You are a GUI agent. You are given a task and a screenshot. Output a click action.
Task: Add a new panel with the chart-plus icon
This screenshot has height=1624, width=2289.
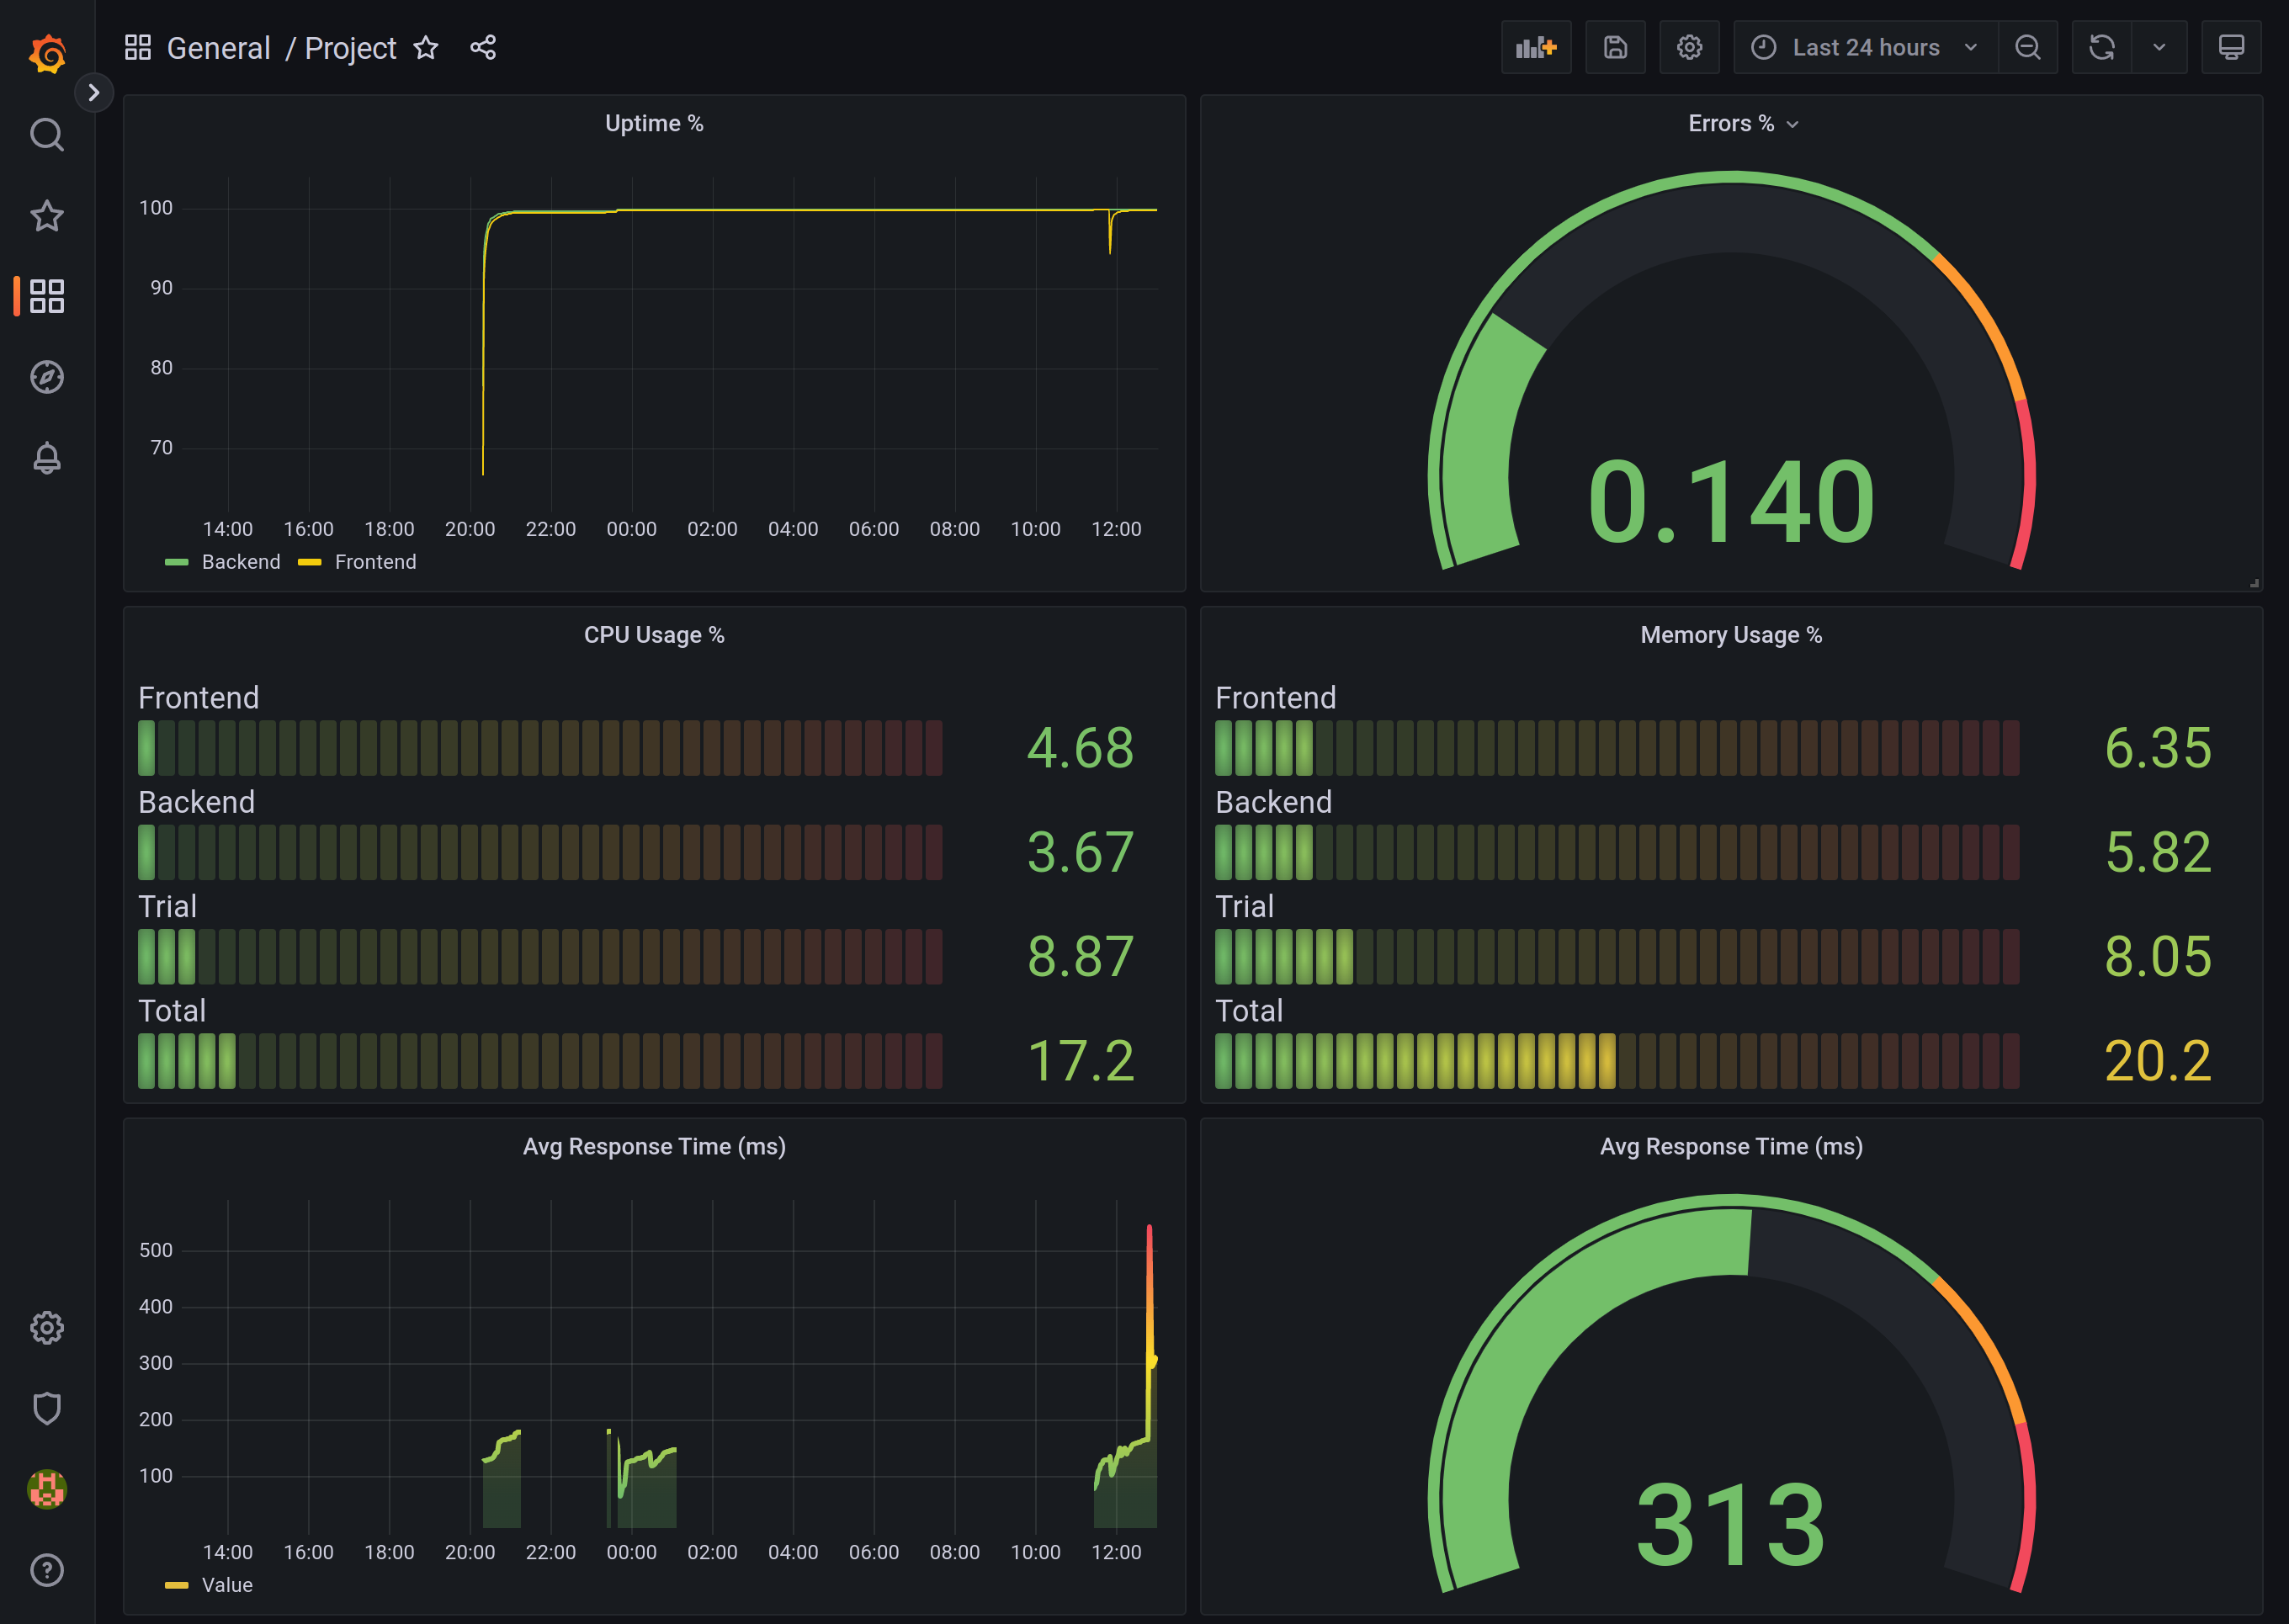(1536, 47)
